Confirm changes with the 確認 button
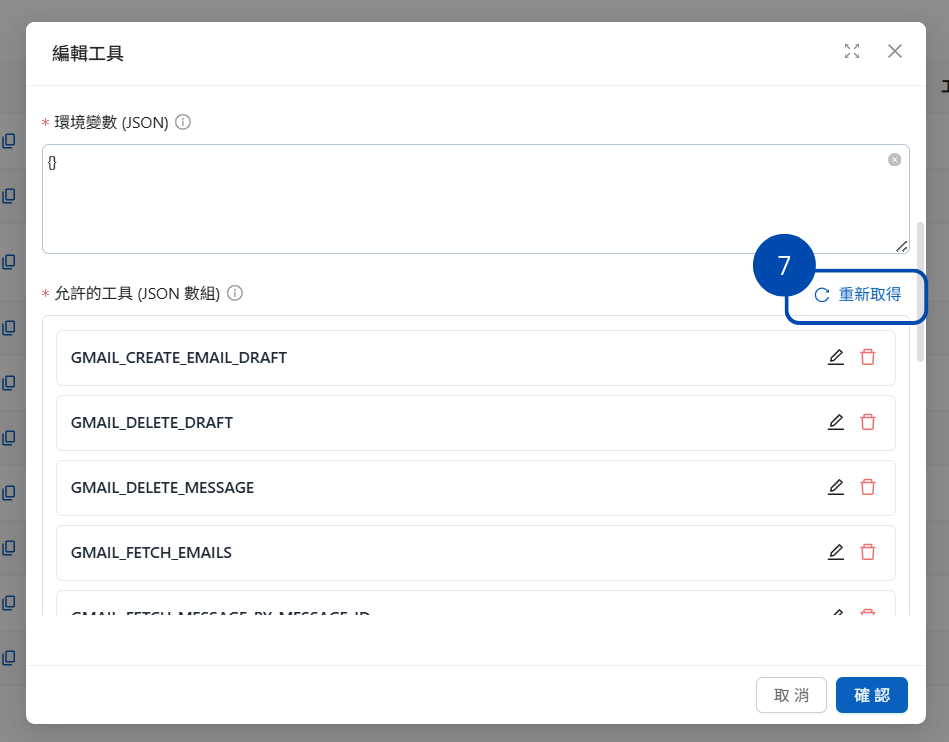949x742 pixels. 871,695
